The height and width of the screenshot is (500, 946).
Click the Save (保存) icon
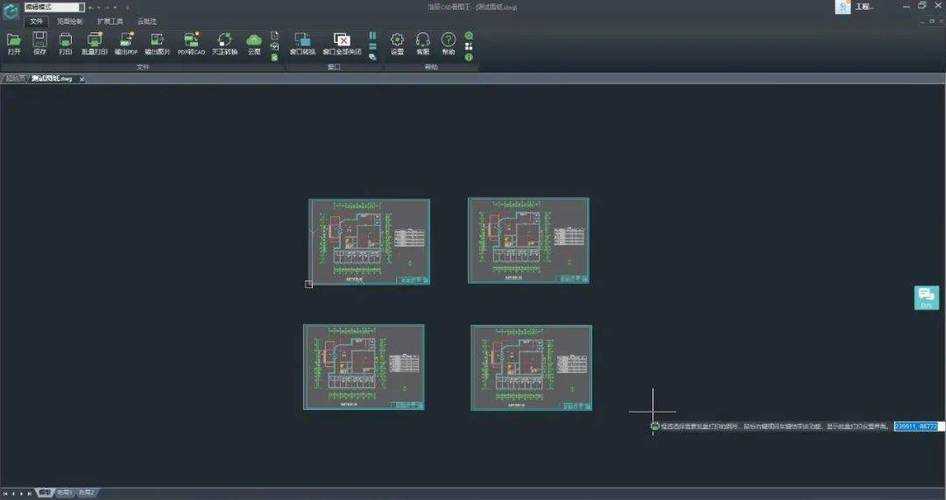tap(40, 40)
